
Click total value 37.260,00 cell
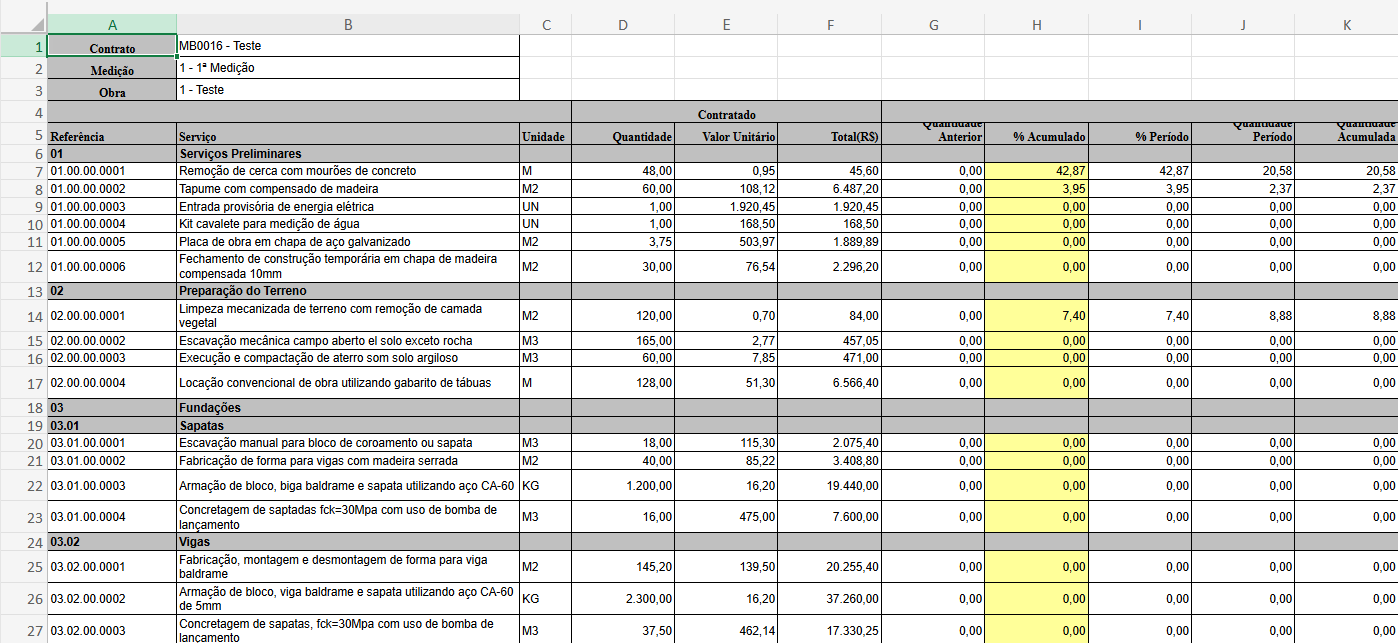tap(829, 599)
